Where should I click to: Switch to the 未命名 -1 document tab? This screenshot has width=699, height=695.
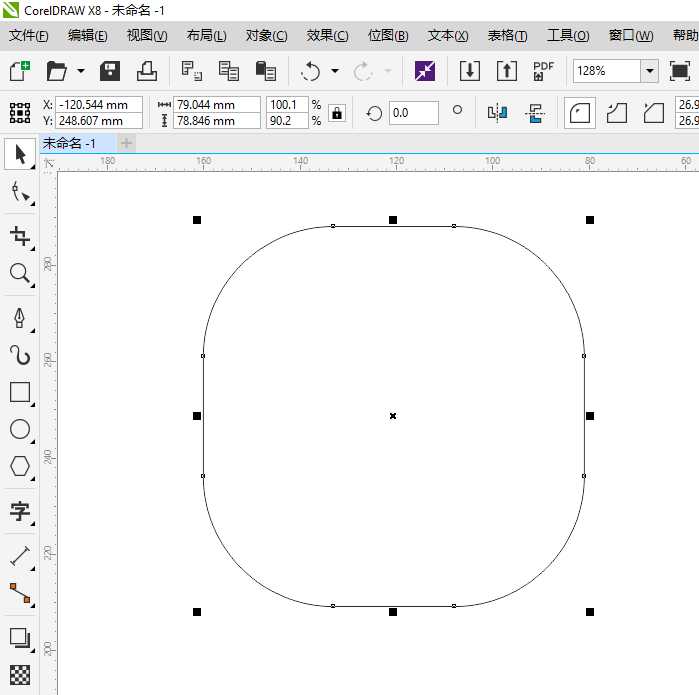click(x=70, y=144)
